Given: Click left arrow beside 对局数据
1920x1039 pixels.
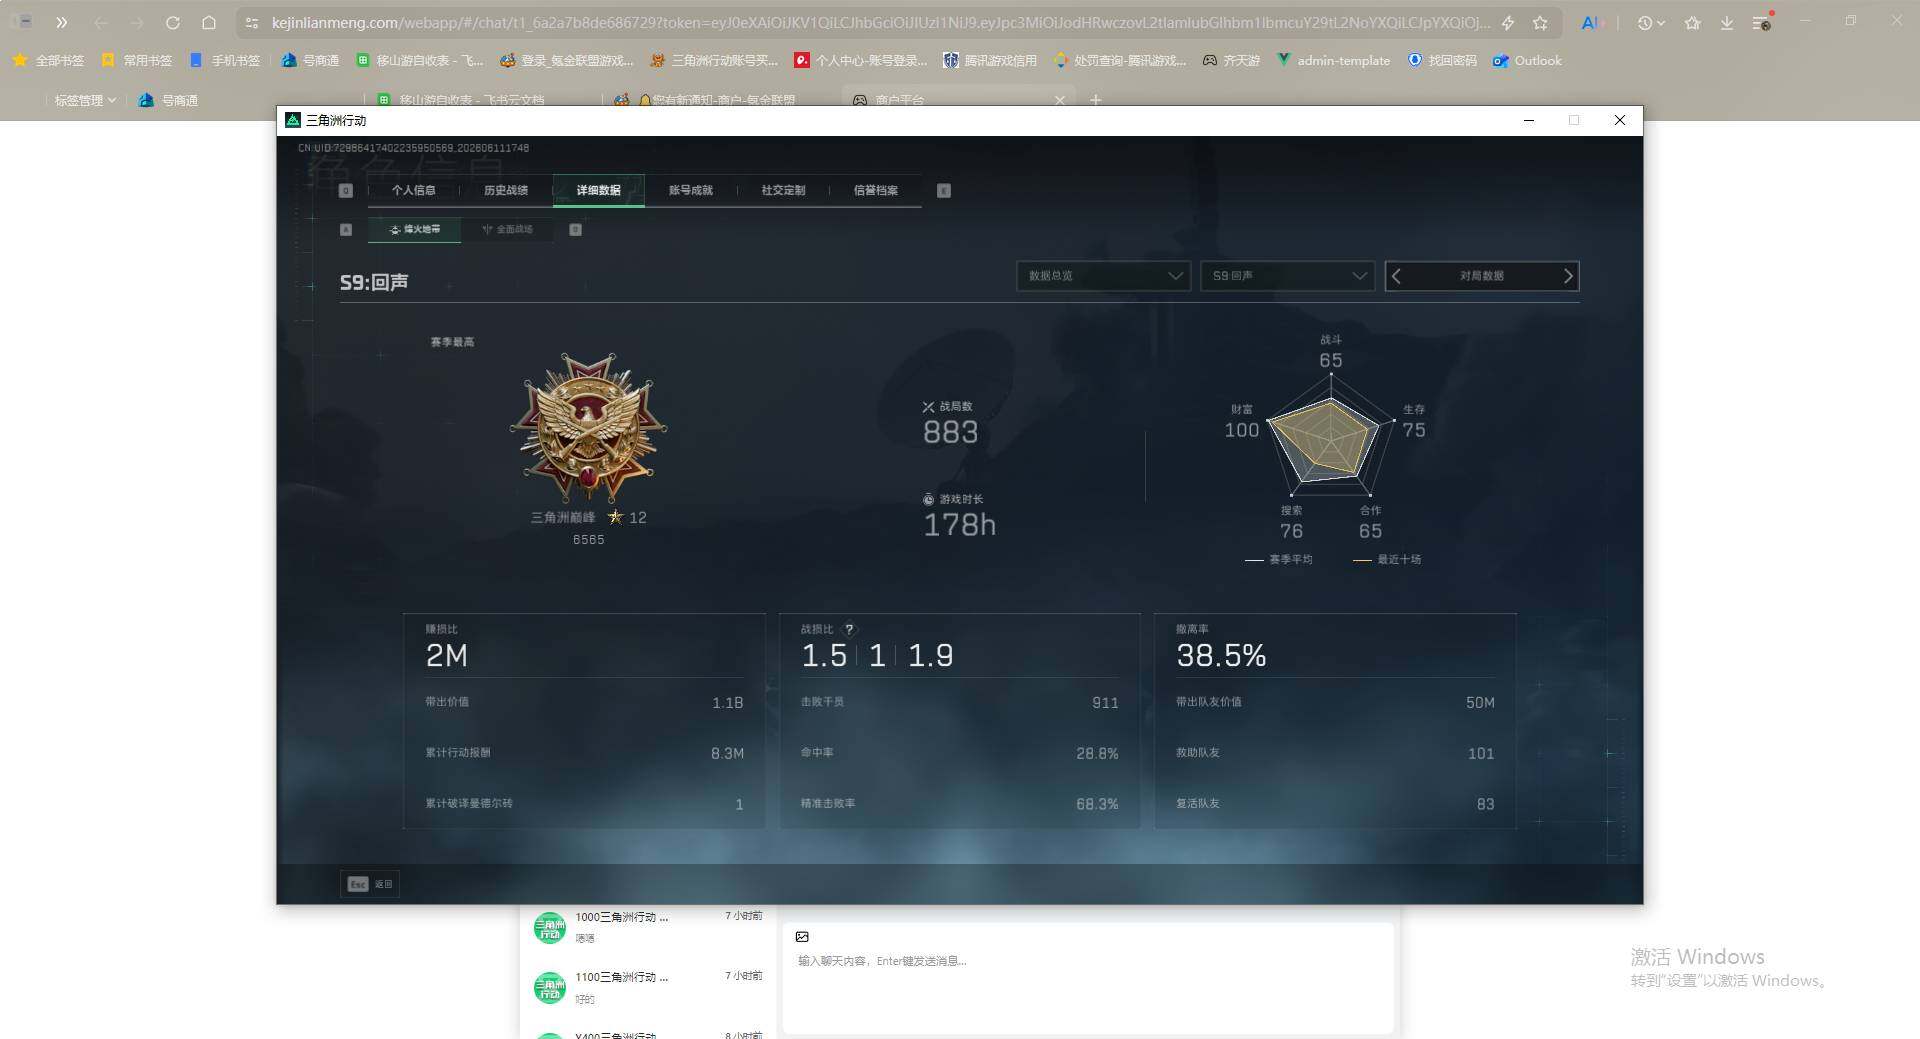Looking at the screenshot, I should (x=1397, y=276).
